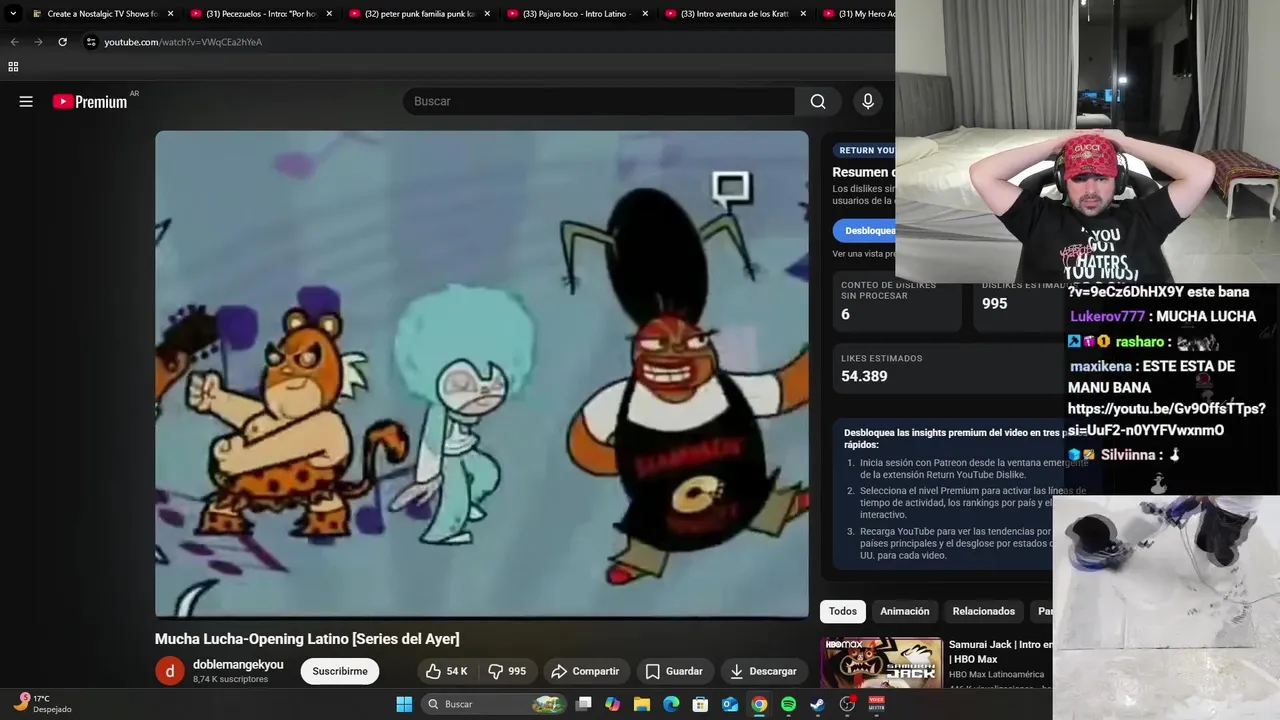Start voice search with microphone icon
This screenshot has height=720, width=1280.
(x=868, y=101)
